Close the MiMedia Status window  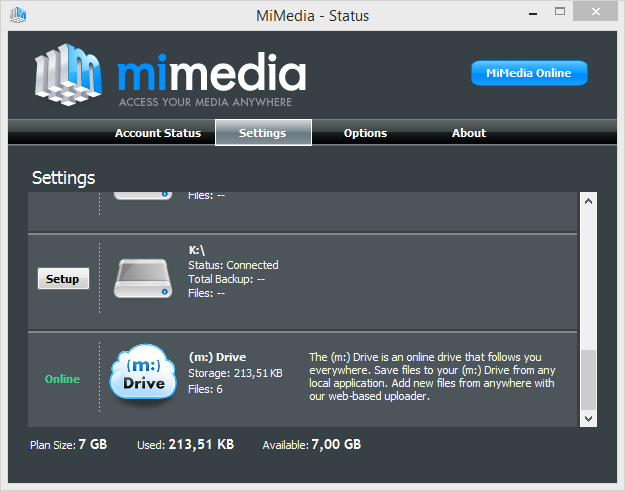596,12
